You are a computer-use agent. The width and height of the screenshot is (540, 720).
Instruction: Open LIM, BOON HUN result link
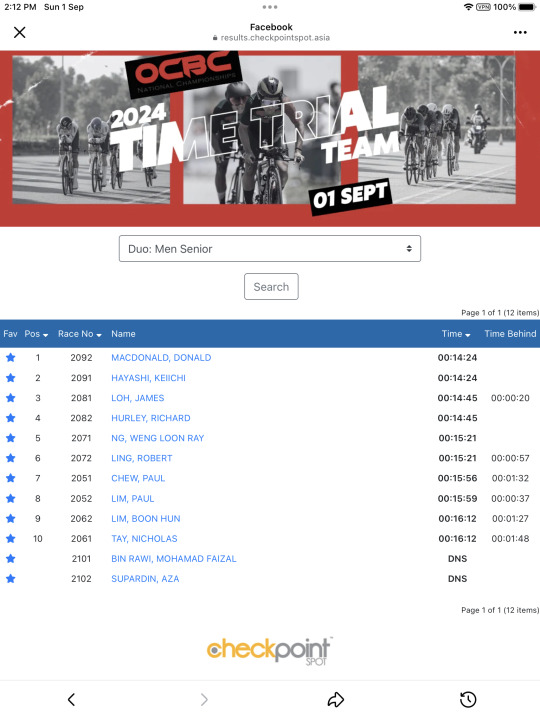(146, 518)
